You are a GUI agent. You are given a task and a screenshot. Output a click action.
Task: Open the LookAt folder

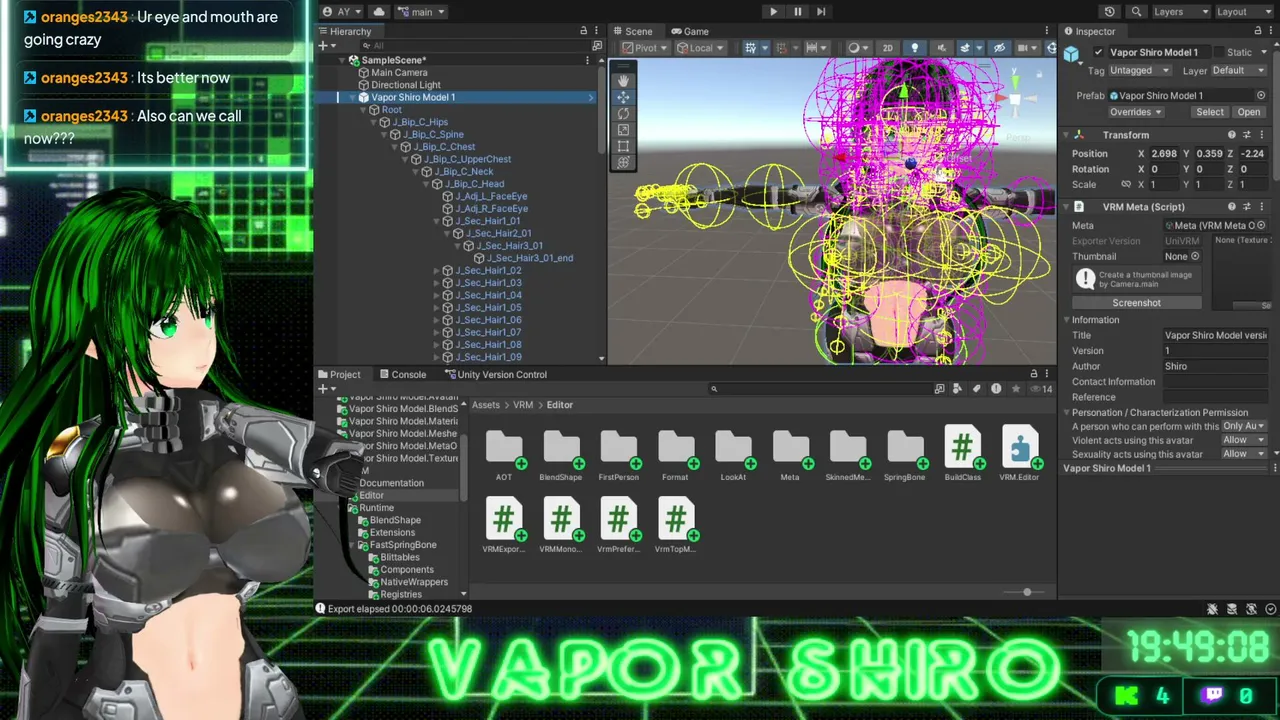[733, 456]
